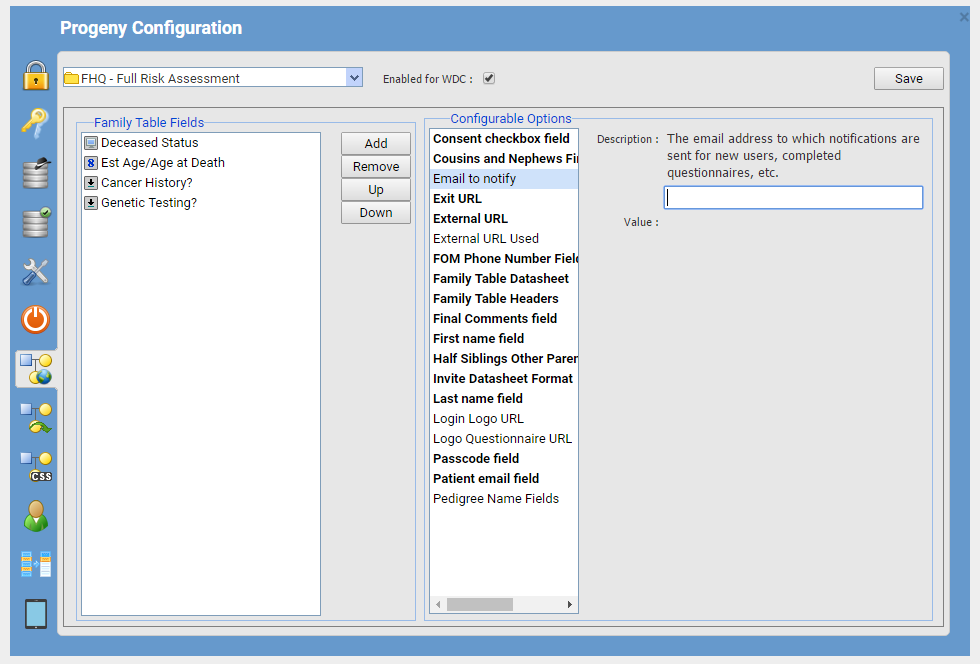Select the Genetic Testing? field
This screenshot has height=664, width=980.
coord(201,203)
